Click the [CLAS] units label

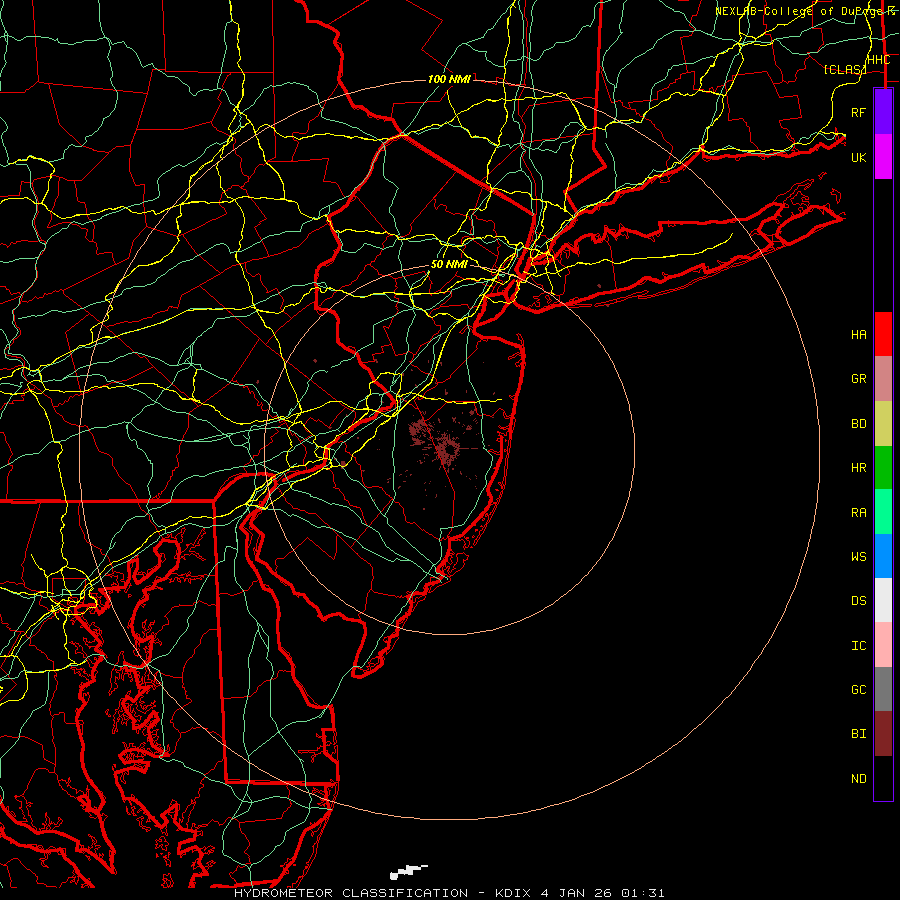844,69
